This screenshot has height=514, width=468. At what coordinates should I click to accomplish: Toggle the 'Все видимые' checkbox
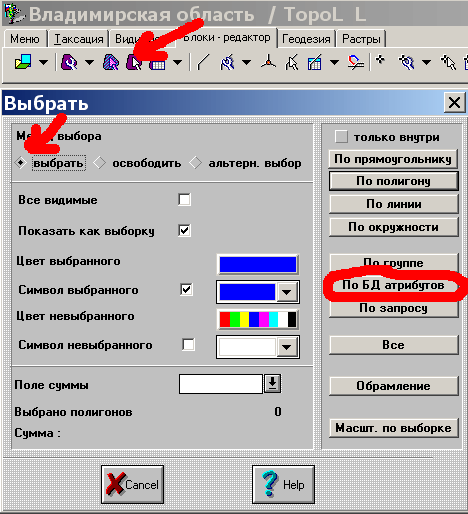tap(185, 200)
